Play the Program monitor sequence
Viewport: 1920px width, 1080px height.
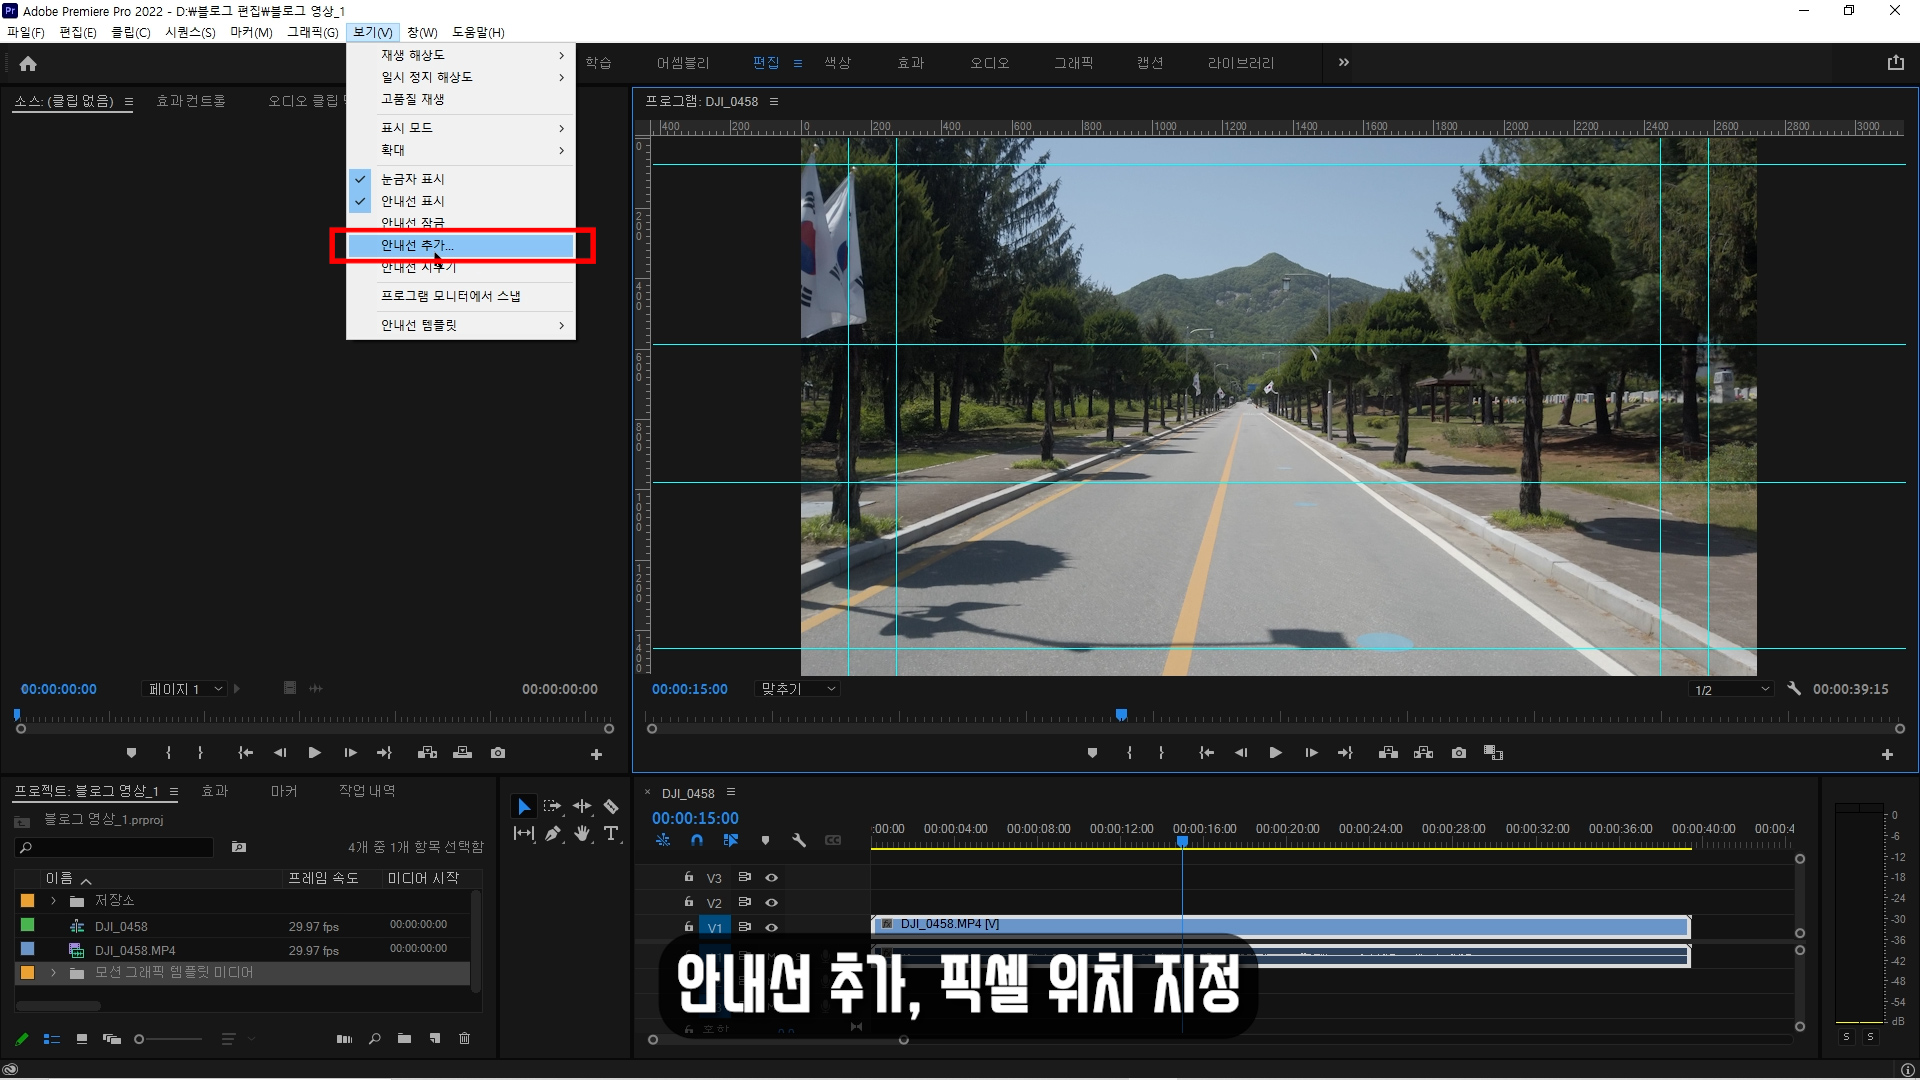(1275, 753)
